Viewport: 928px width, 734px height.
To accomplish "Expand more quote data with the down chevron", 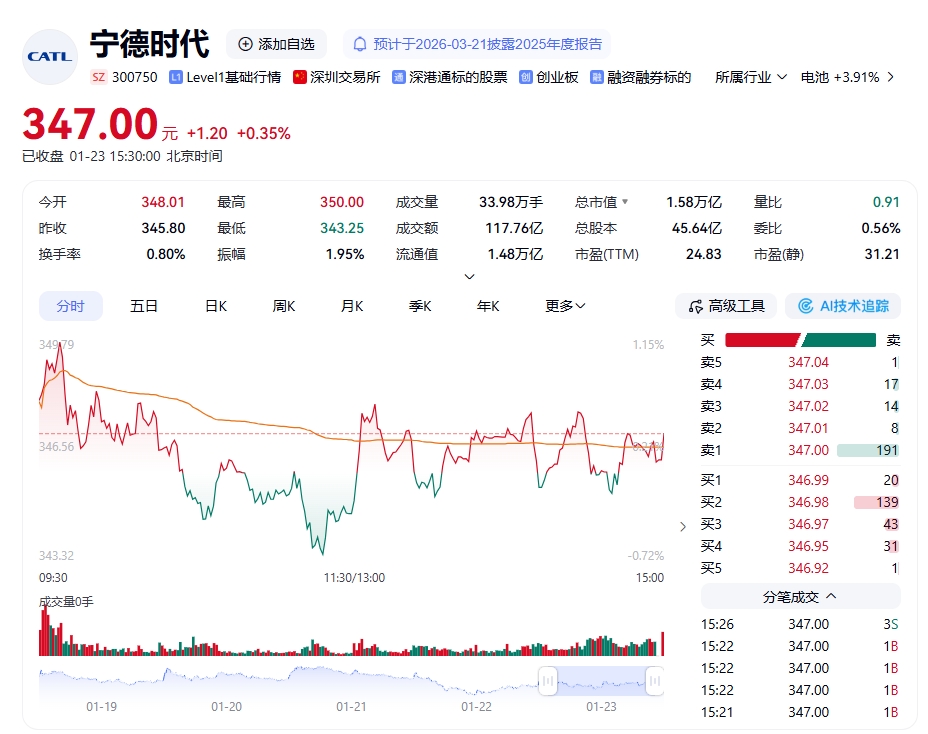I will [x=469, y=276].
